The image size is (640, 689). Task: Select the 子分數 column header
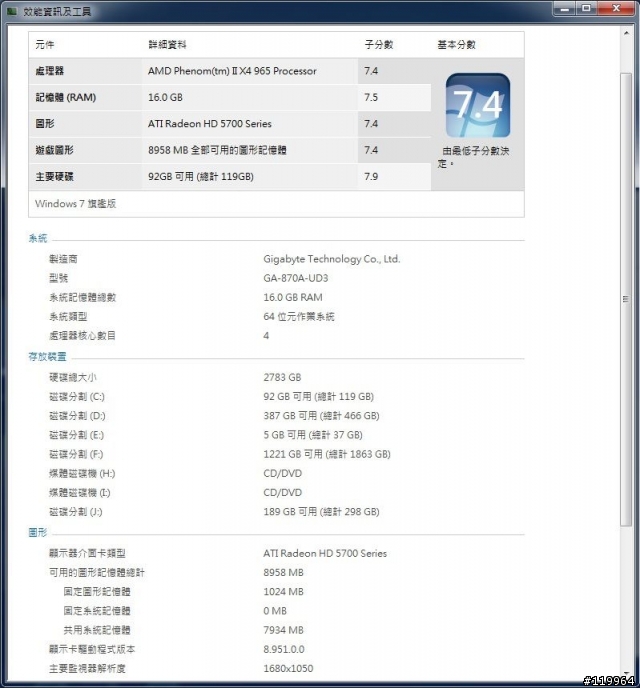378,44
